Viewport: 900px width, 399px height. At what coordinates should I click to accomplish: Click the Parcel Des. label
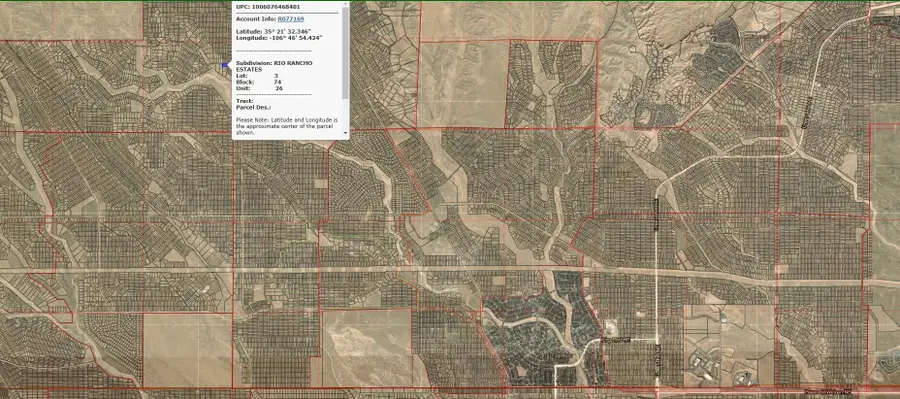254,107
